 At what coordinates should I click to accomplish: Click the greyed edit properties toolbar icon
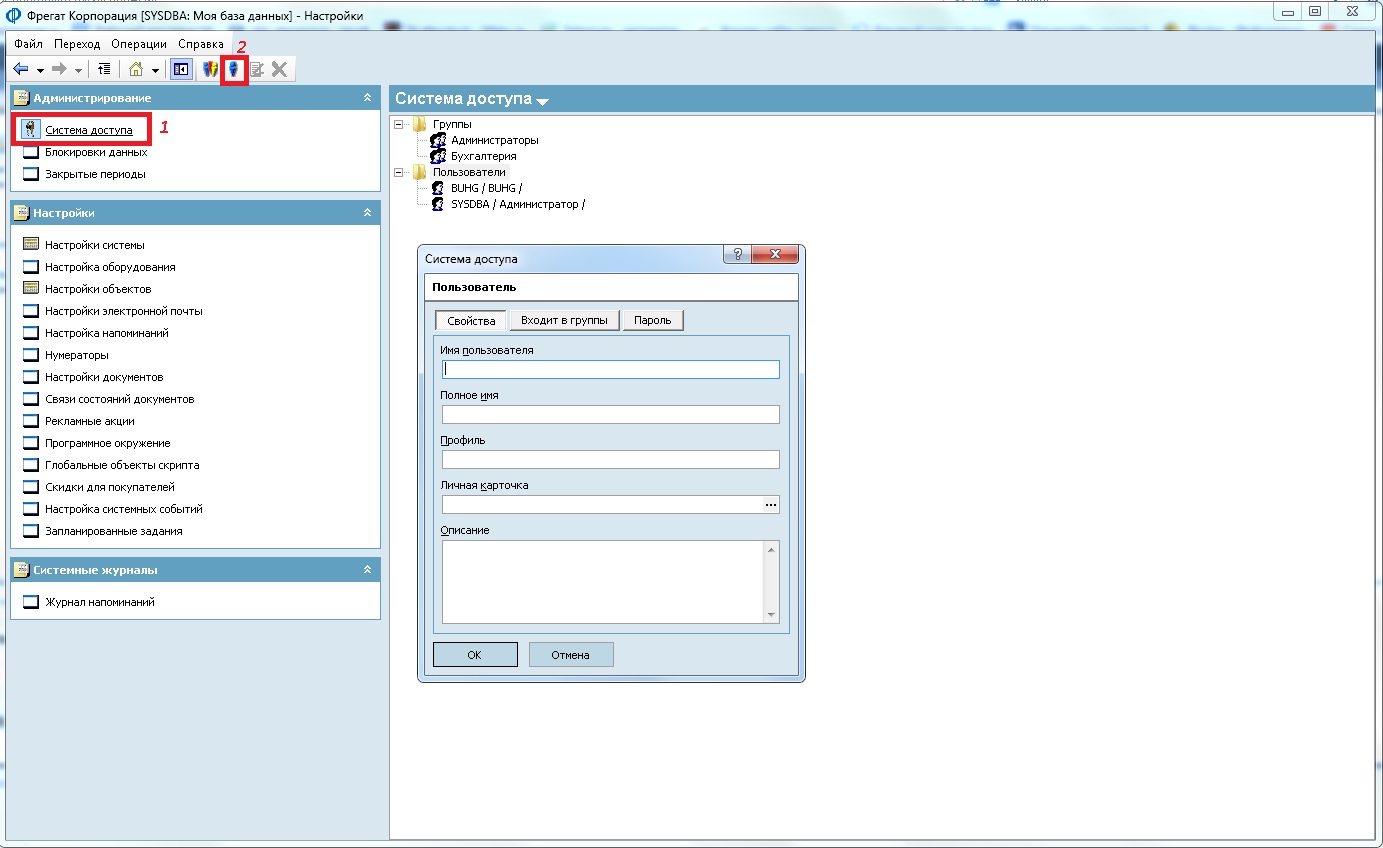tap(257, 69)
